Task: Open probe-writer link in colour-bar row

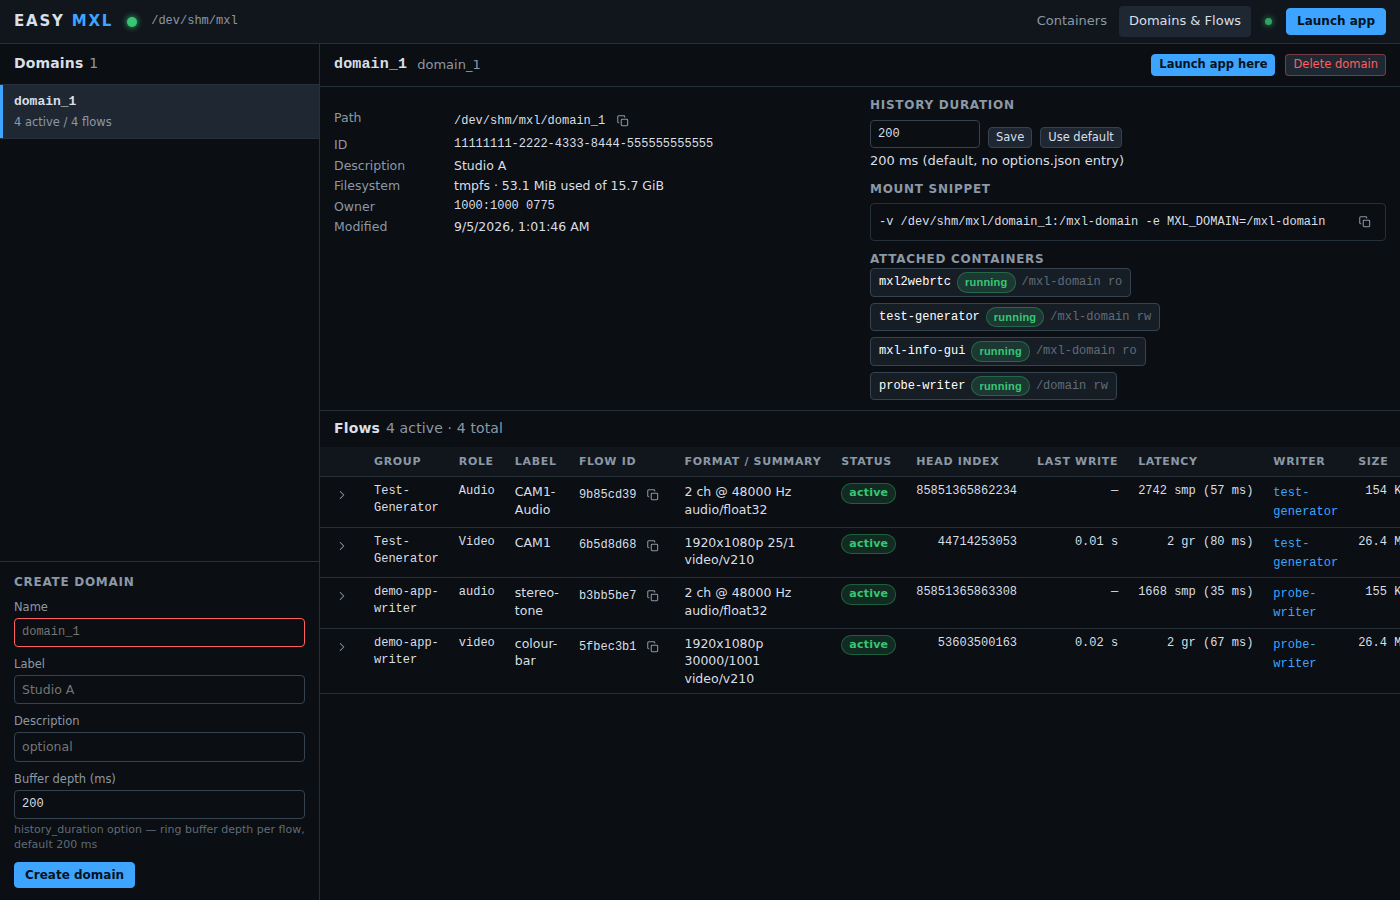Action: click(1294, 653)
